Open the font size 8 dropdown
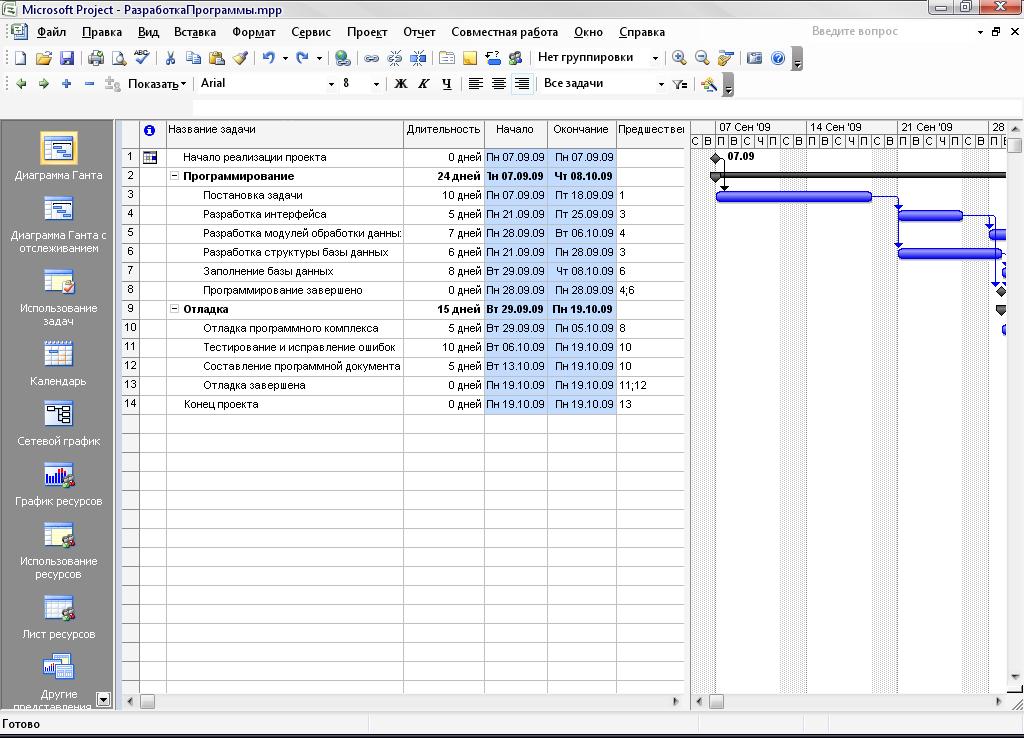 376,84
